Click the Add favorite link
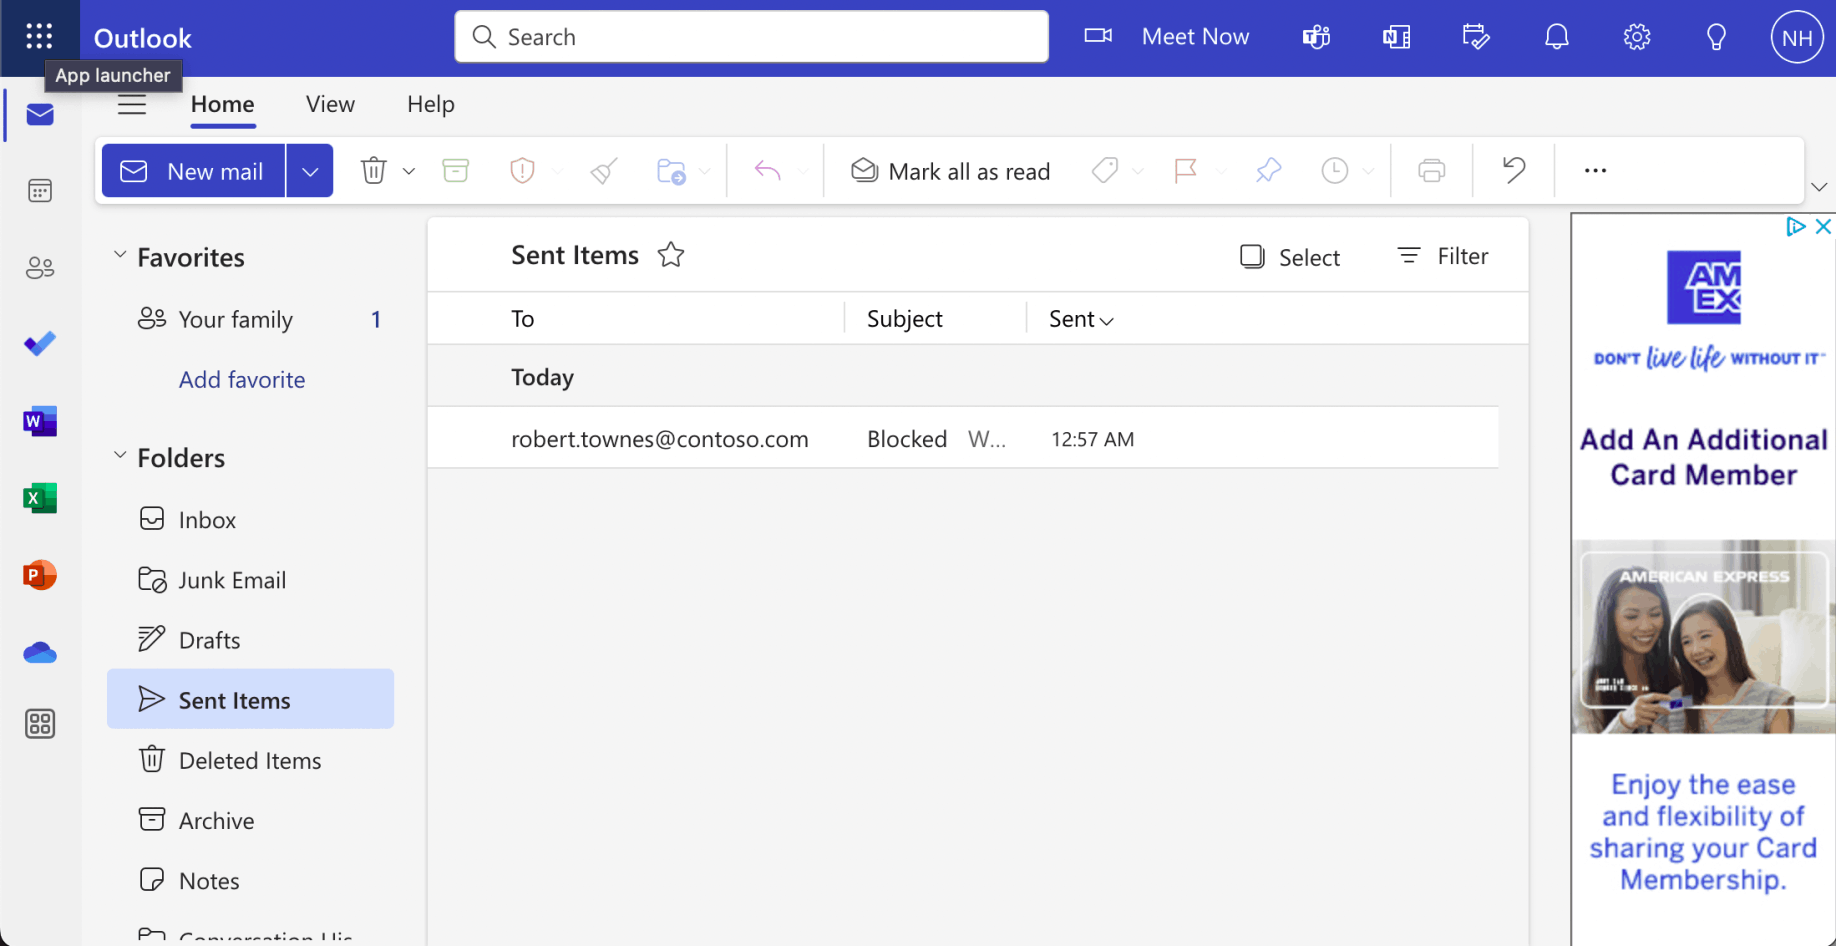Viewport: 1836px width, 946px height. (x=242, y=380)
